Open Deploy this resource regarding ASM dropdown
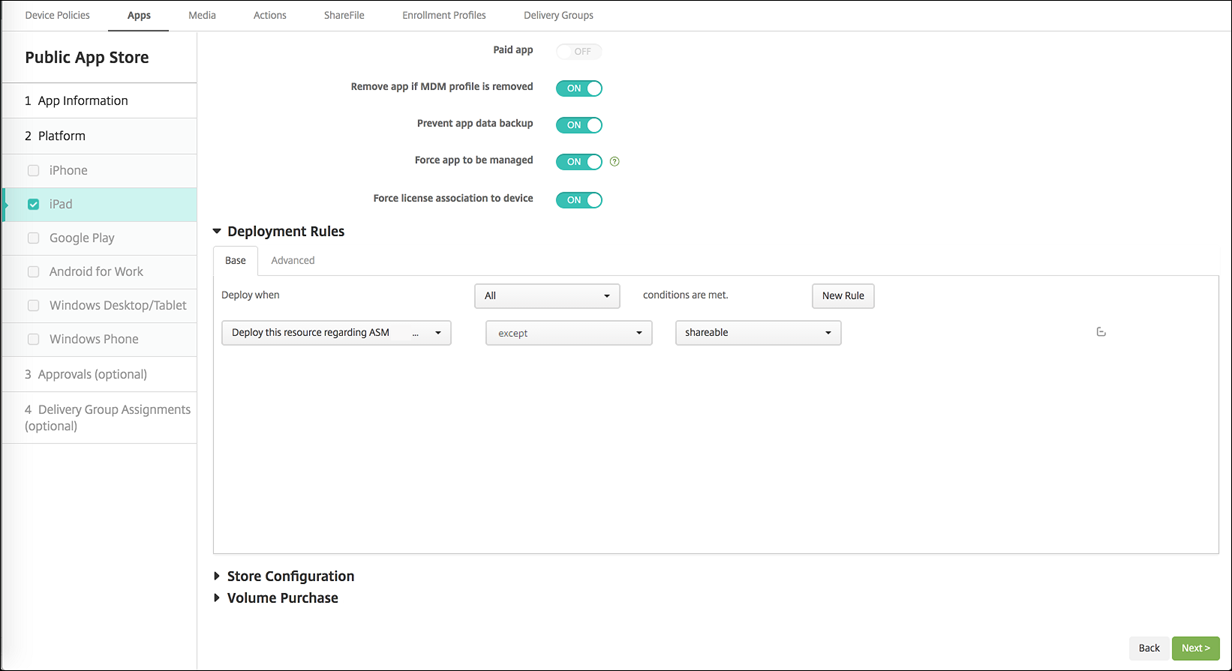 (336, 333)
